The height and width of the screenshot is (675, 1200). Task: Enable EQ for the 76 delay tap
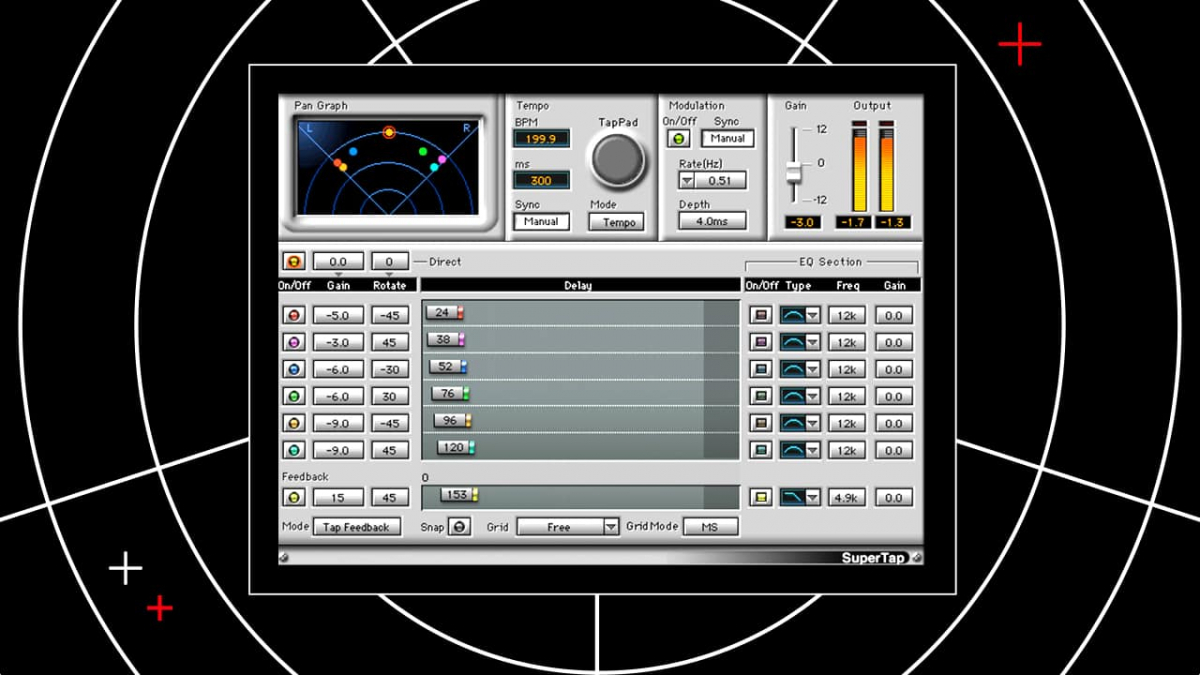pyautogui.click(x=761, y=396)
